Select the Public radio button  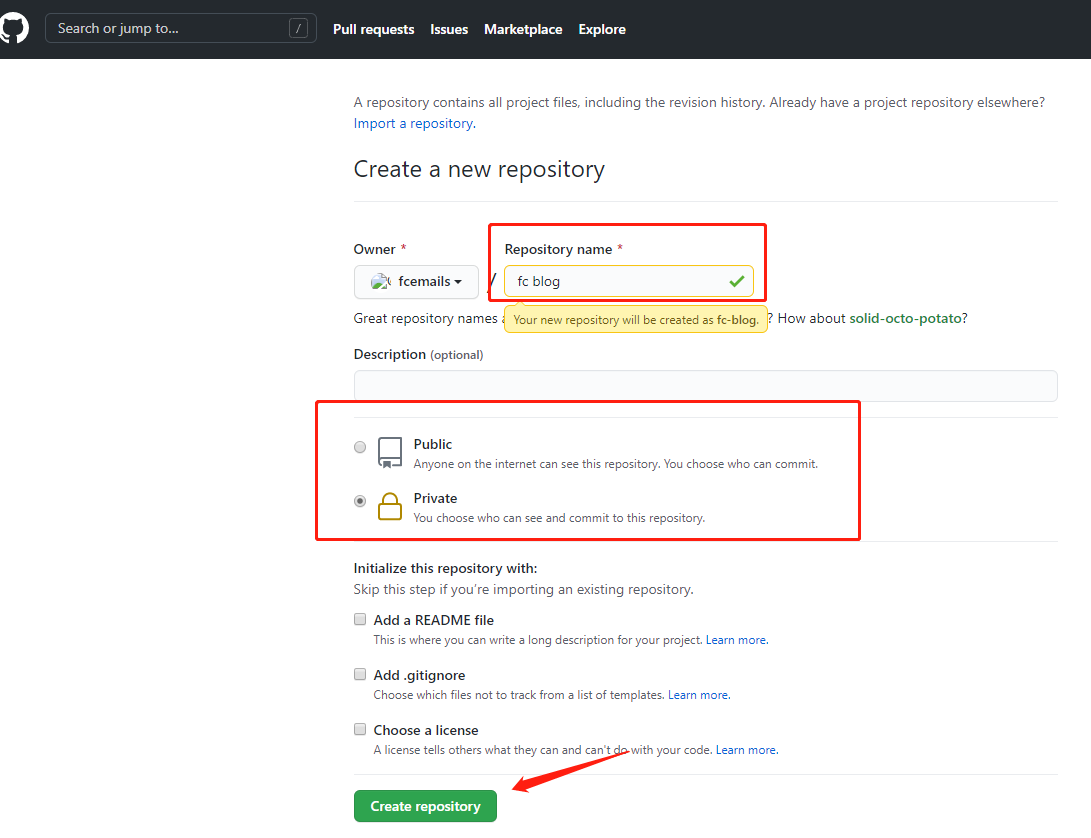[x=360, y=447]
